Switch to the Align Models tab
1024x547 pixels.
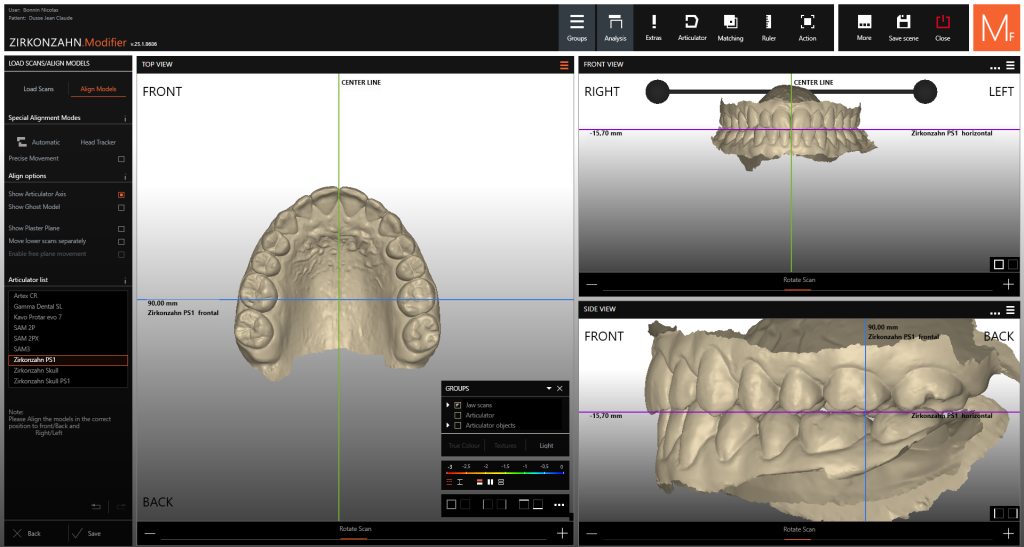[x=98, y=89]
